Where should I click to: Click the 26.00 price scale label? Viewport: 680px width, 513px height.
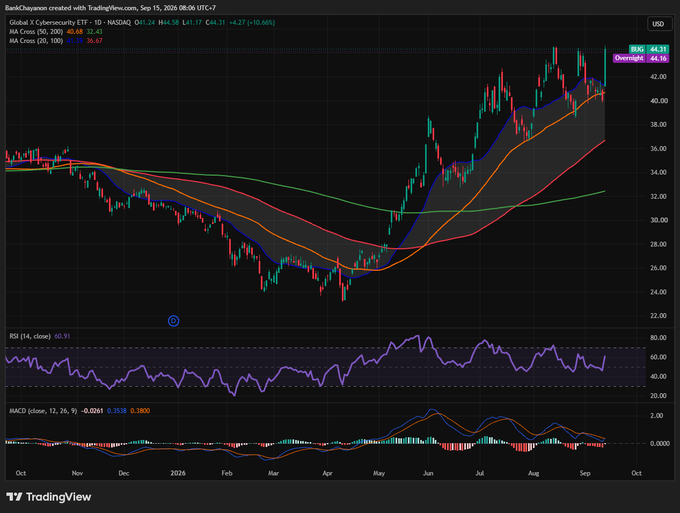(658, 268)
